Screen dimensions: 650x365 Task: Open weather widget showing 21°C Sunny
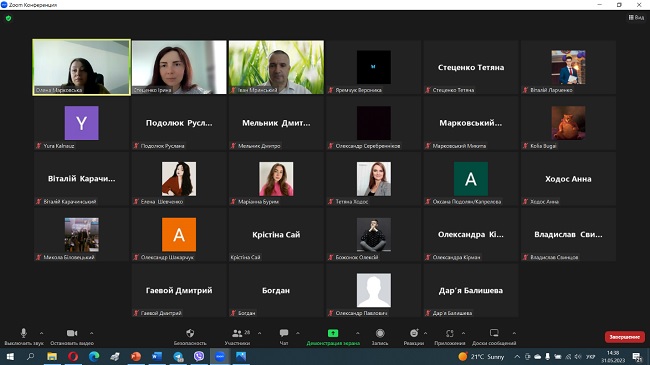pyautogui.click(x=481, y=356)
